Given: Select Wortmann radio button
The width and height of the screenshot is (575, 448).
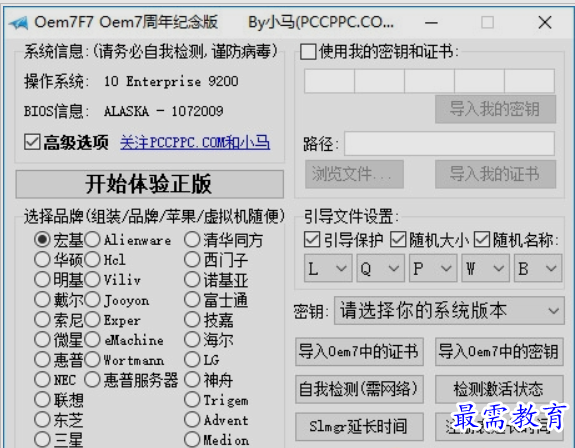Looking at the screenshot, I should [x=92, y=360].
